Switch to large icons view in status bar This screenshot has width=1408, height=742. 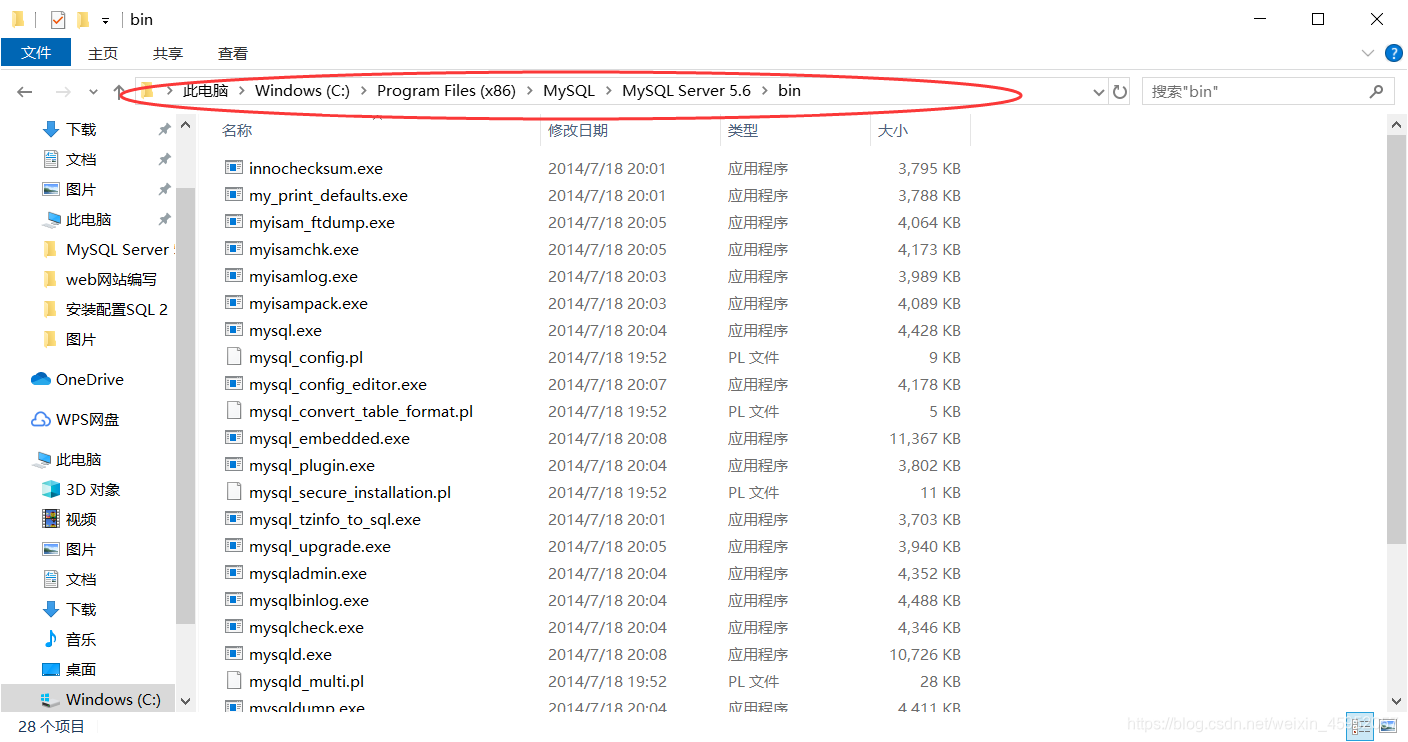point(1387,724)
